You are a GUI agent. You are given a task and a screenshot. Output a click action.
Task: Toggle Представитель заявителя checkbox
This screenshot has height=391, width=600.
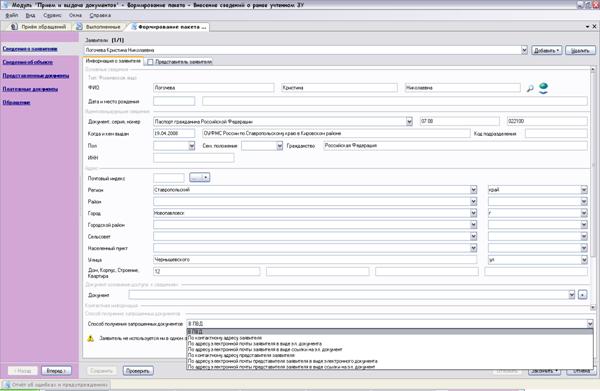click(x=150, y=62)
